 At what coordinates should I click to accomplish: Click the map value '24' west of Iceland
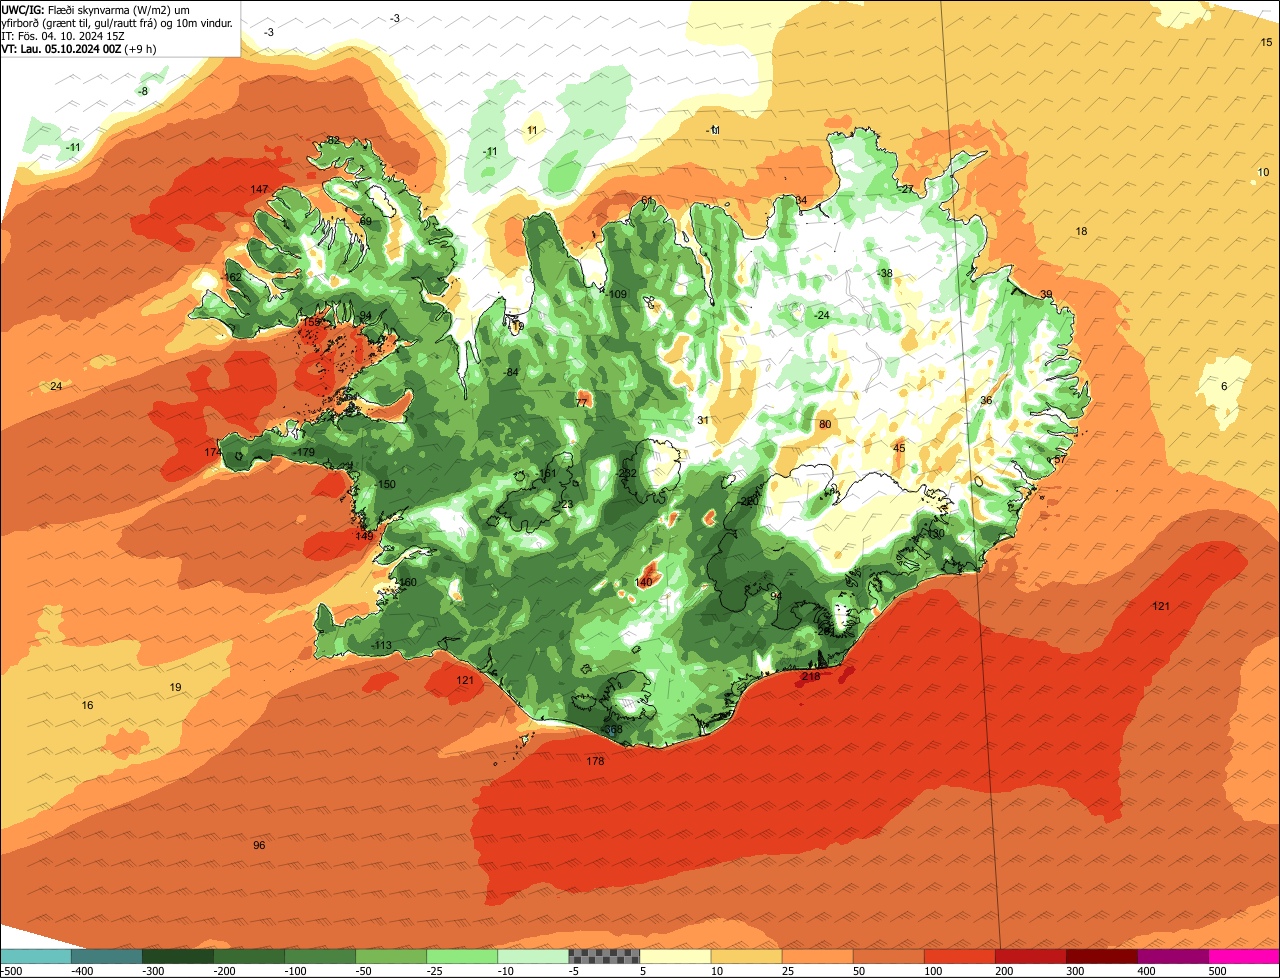56,387
